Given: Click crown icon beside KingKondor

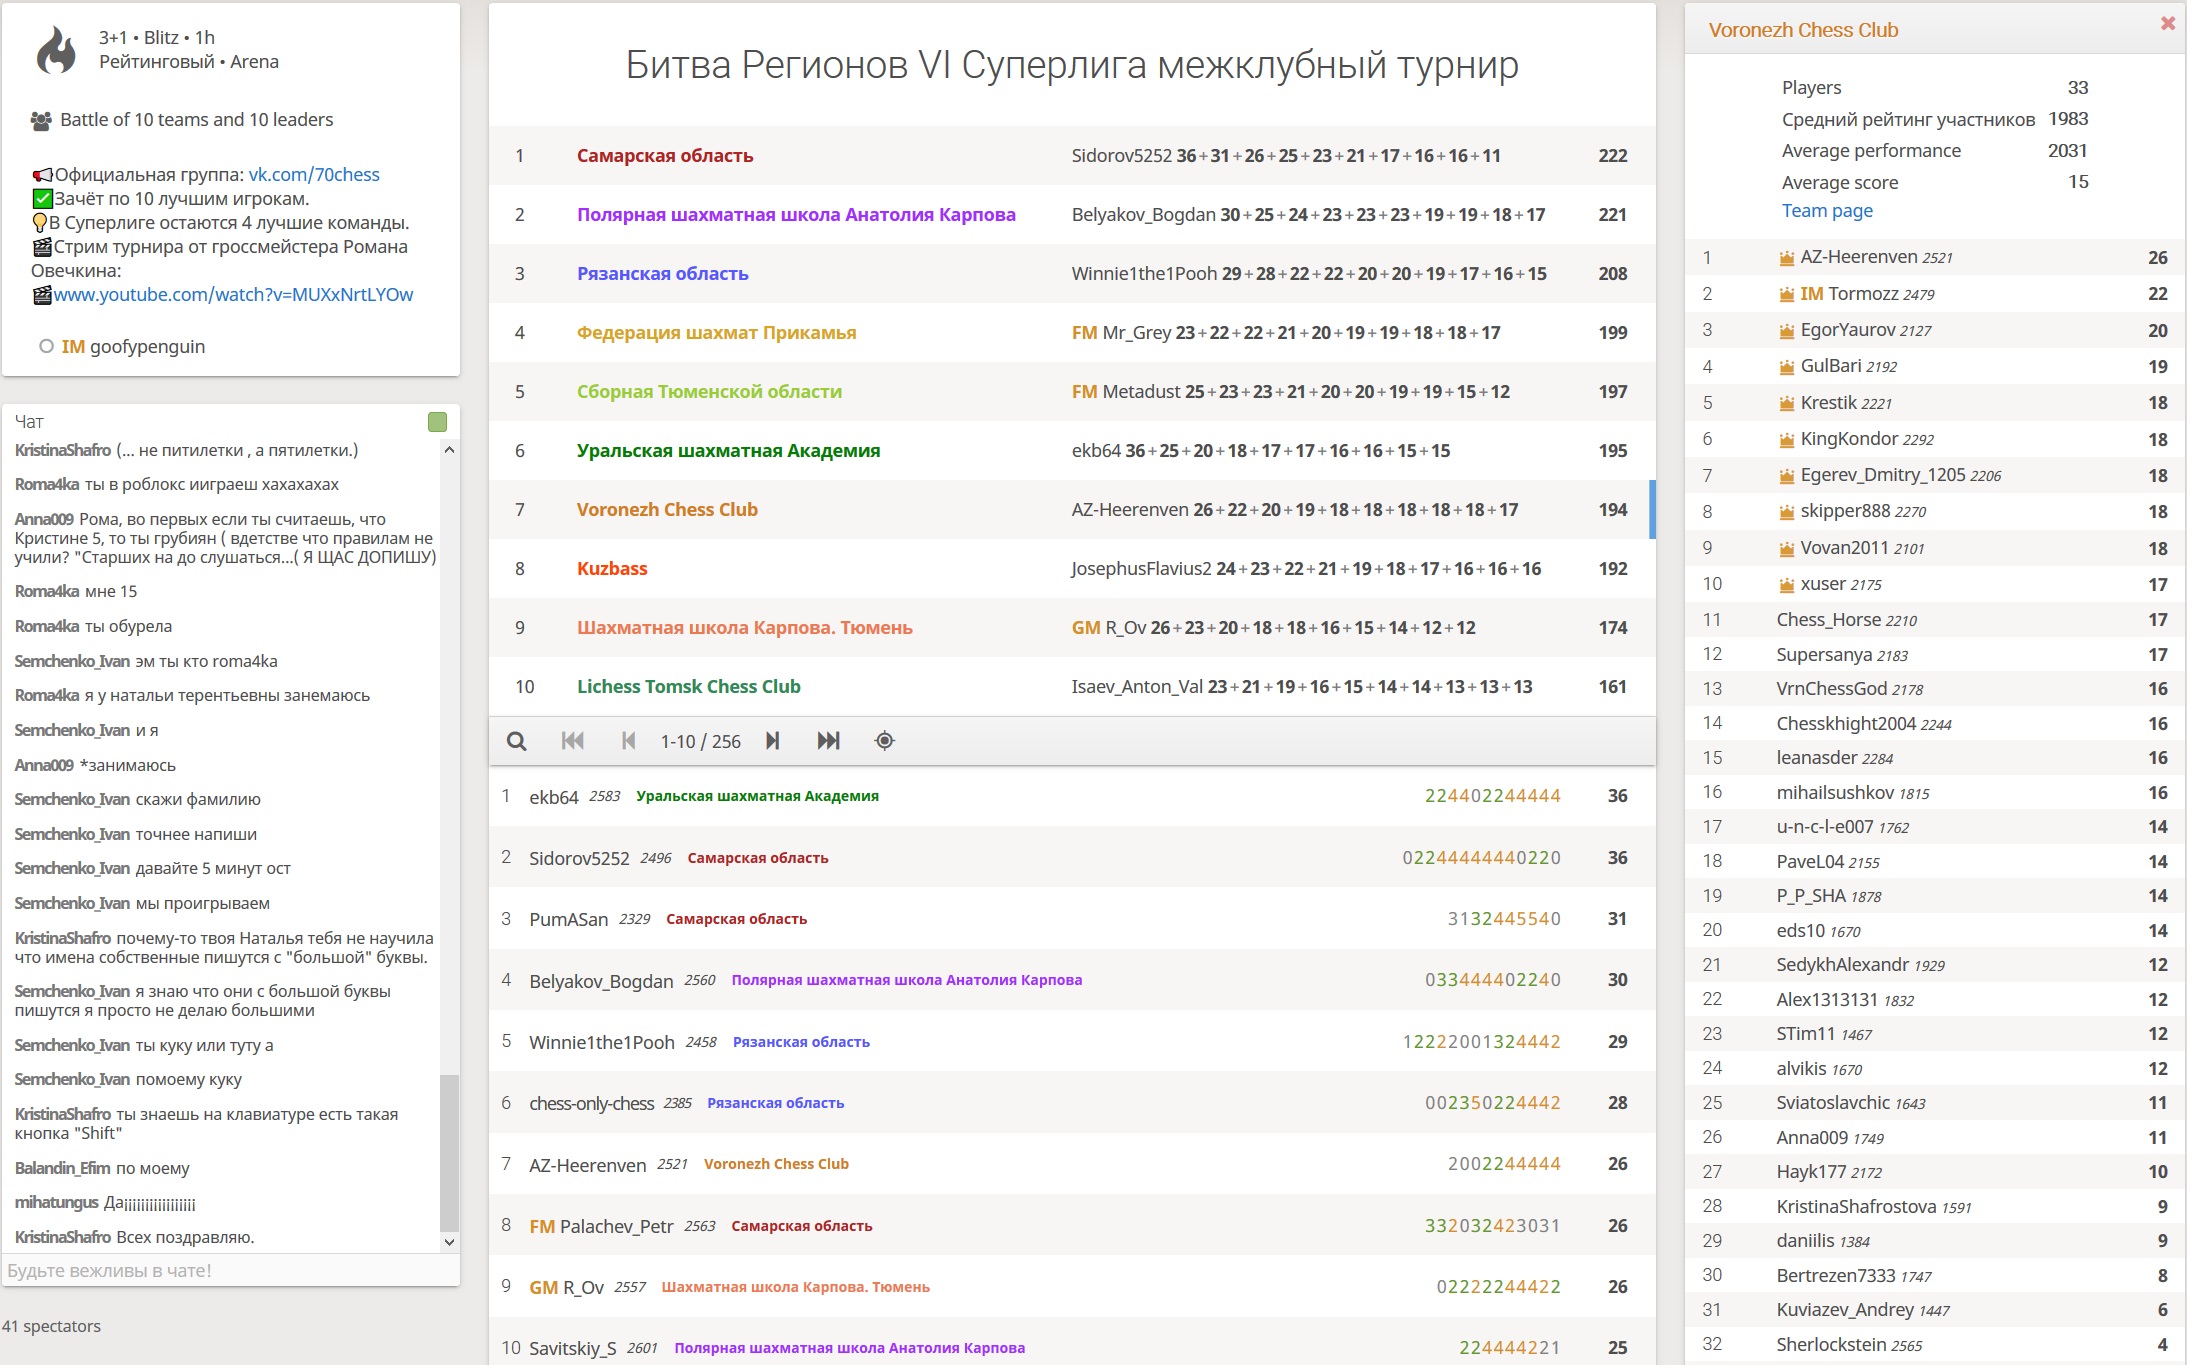Looking at the screenshot, I should tap(1786, 440).
